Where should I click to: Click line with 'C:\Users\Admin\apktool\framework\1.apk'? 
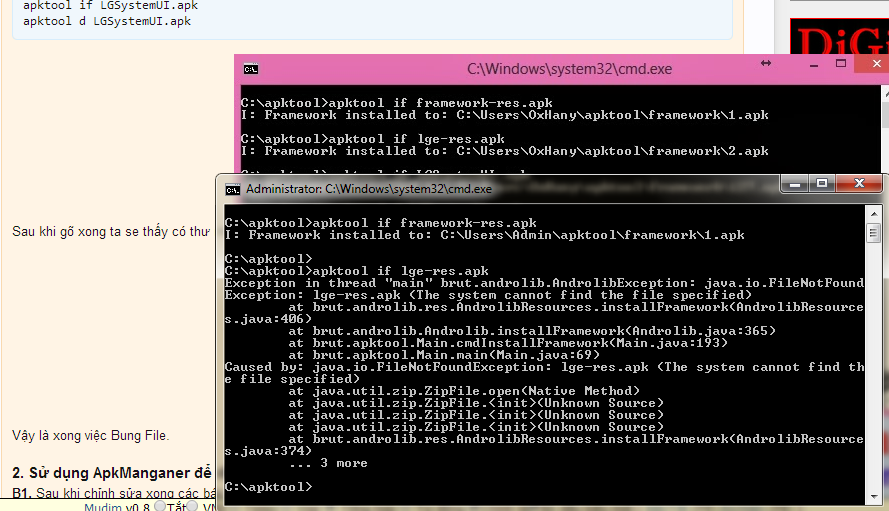[x=485, y=235]
